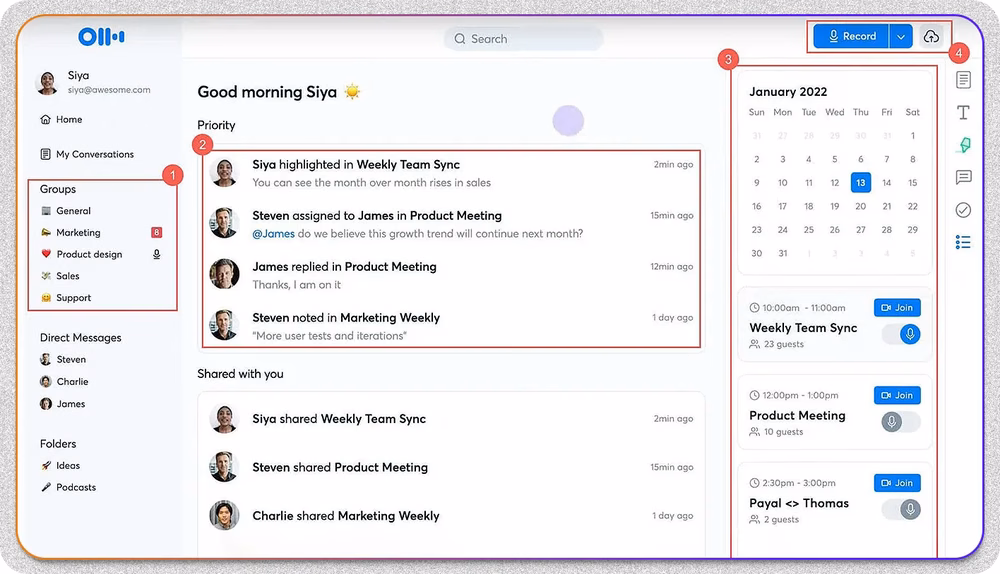
Task: Open the transcript document icon in right rail
Action: (x=963, y=80)
